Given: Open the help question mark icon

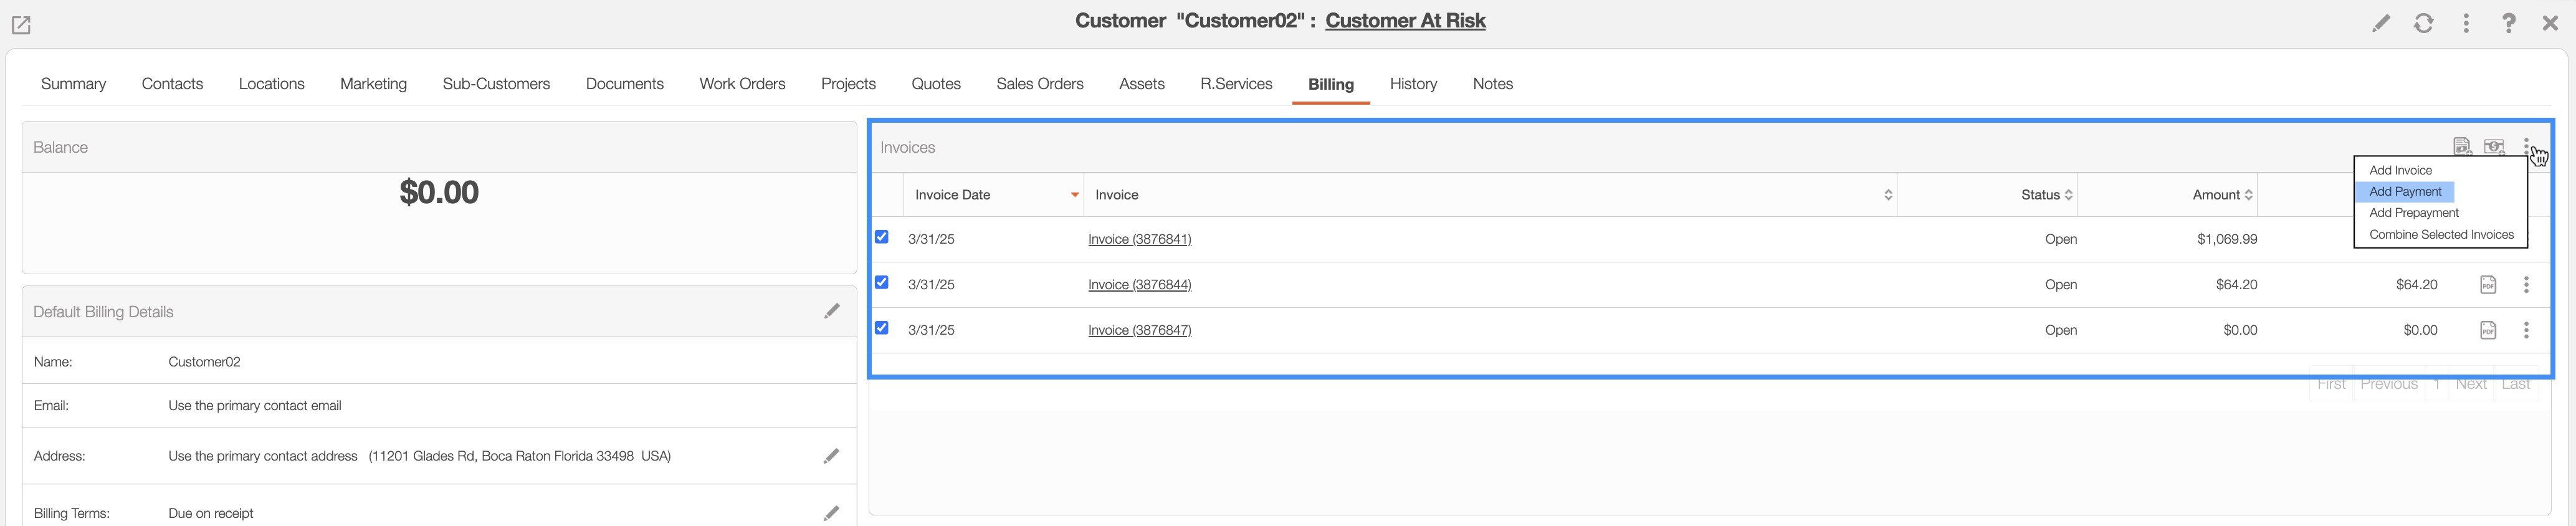Looking at the screenshot, I should tap(2508, 23).
